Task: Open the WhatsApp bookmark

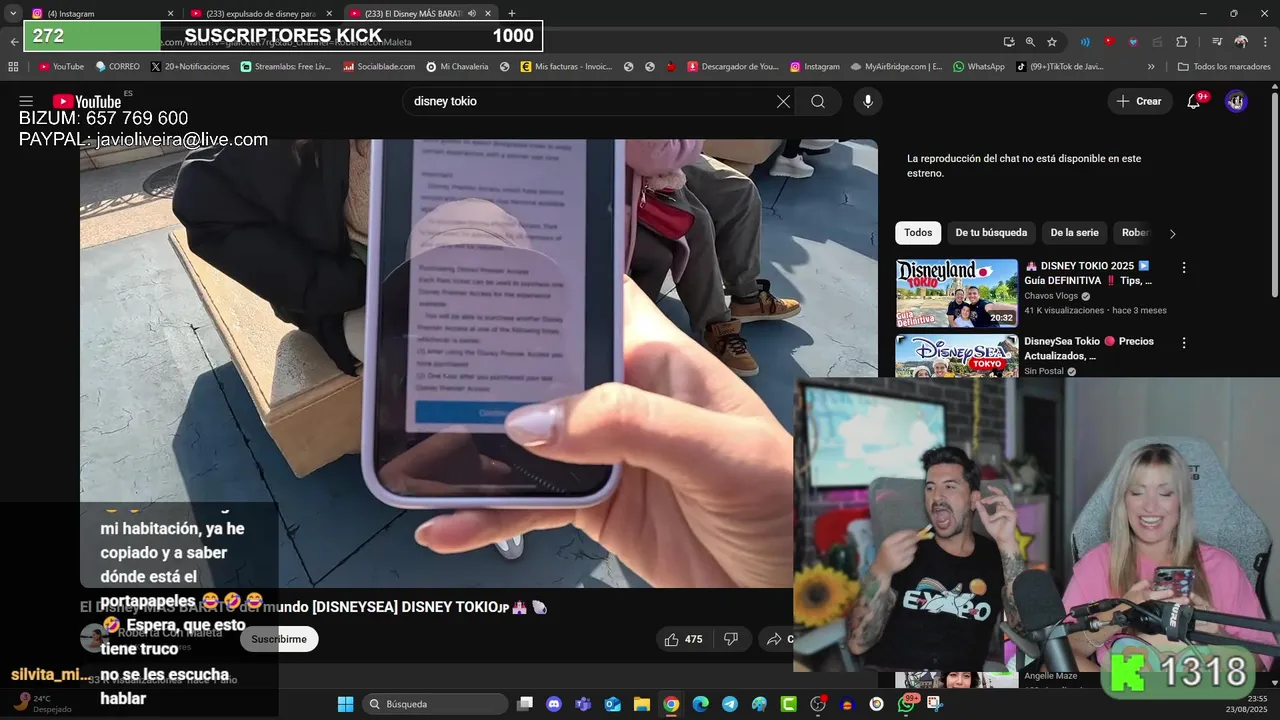Action: click(x=979, y=66)
